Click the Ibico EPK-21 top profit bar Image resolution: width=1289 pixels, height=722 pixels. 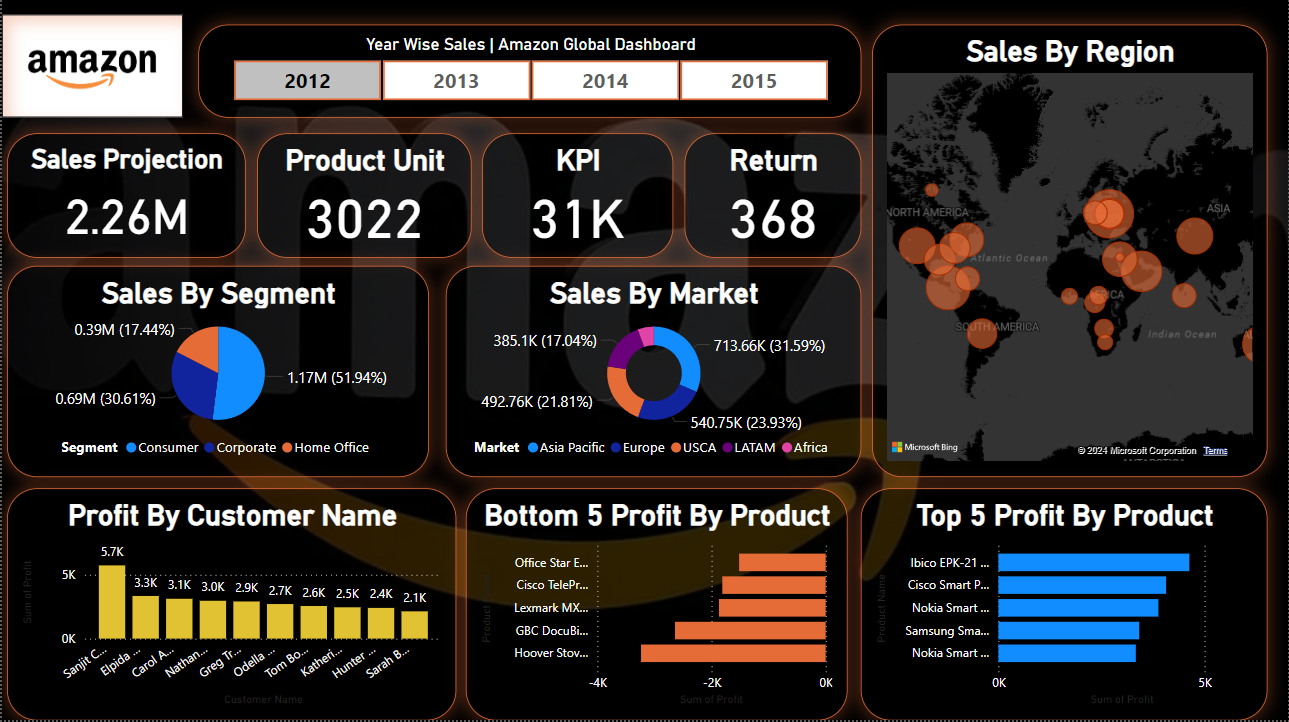pyautogui.click(x=1093, y=562)
